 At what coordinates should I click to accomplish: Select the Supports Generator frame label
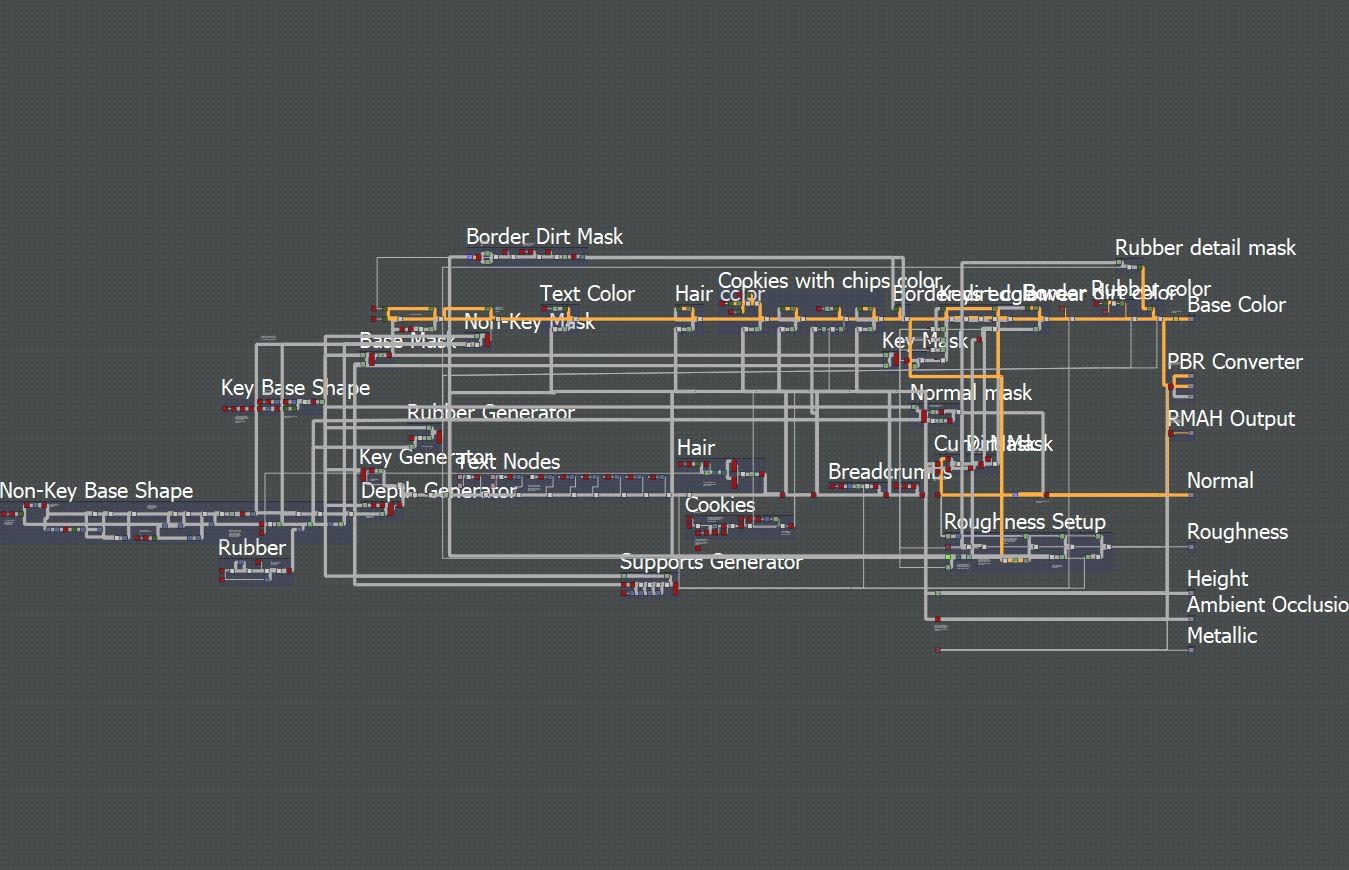point(711,562)
